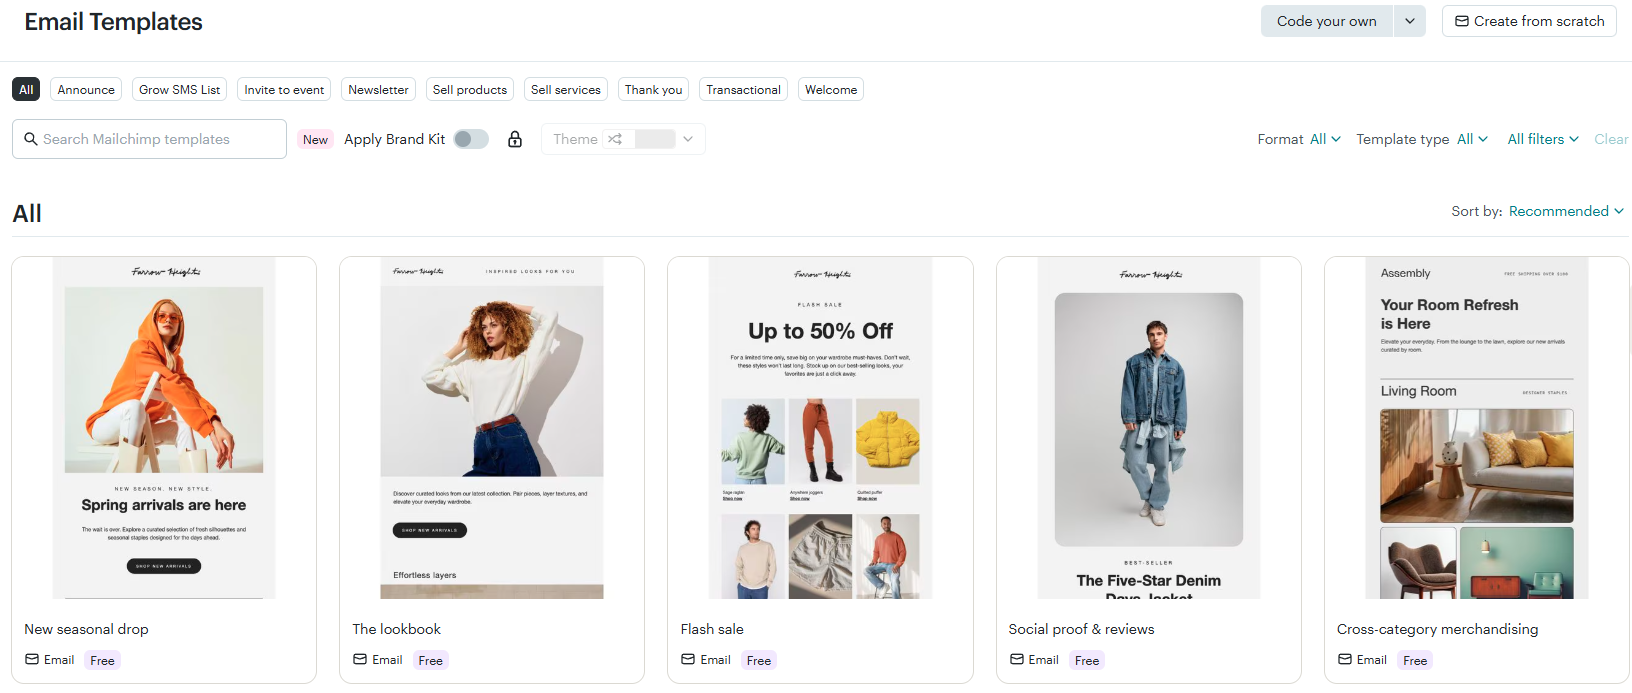Screen dimensions: 1632x693
Task: Select the Welcome category
Action: tap(831, 89)
